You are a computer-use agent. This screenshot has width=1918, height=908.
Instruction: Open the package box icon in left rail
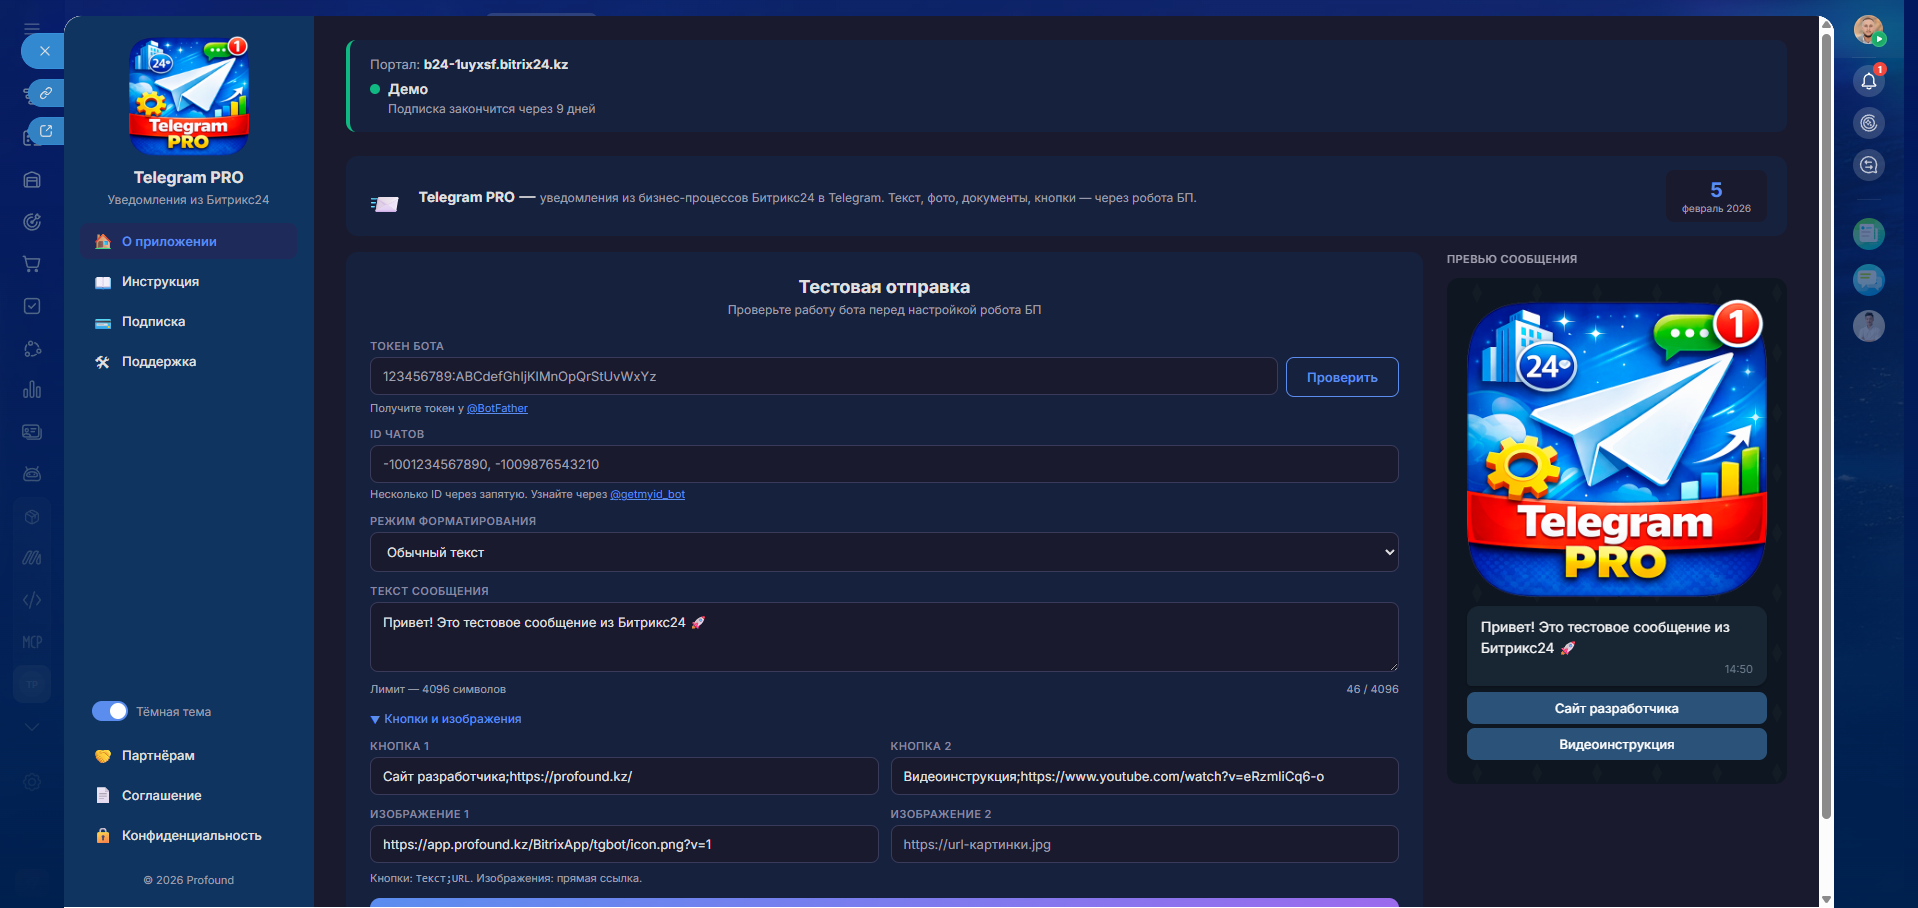coord(32,516)
